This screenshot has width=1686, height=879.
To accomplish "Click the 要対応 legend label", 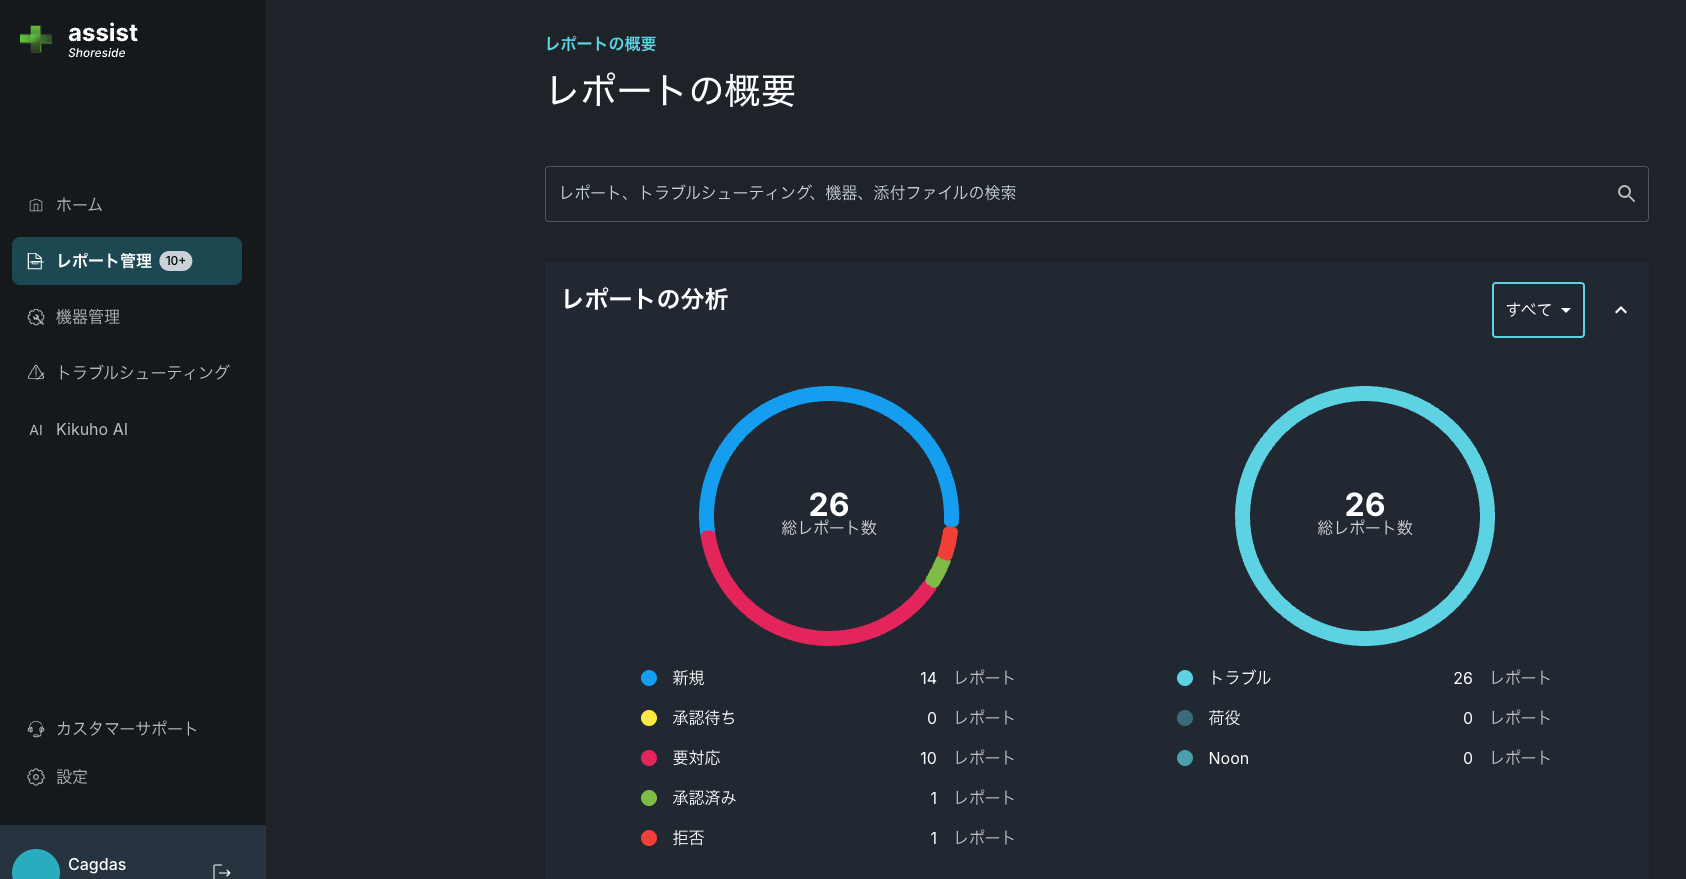I will (x=697, y=758).
